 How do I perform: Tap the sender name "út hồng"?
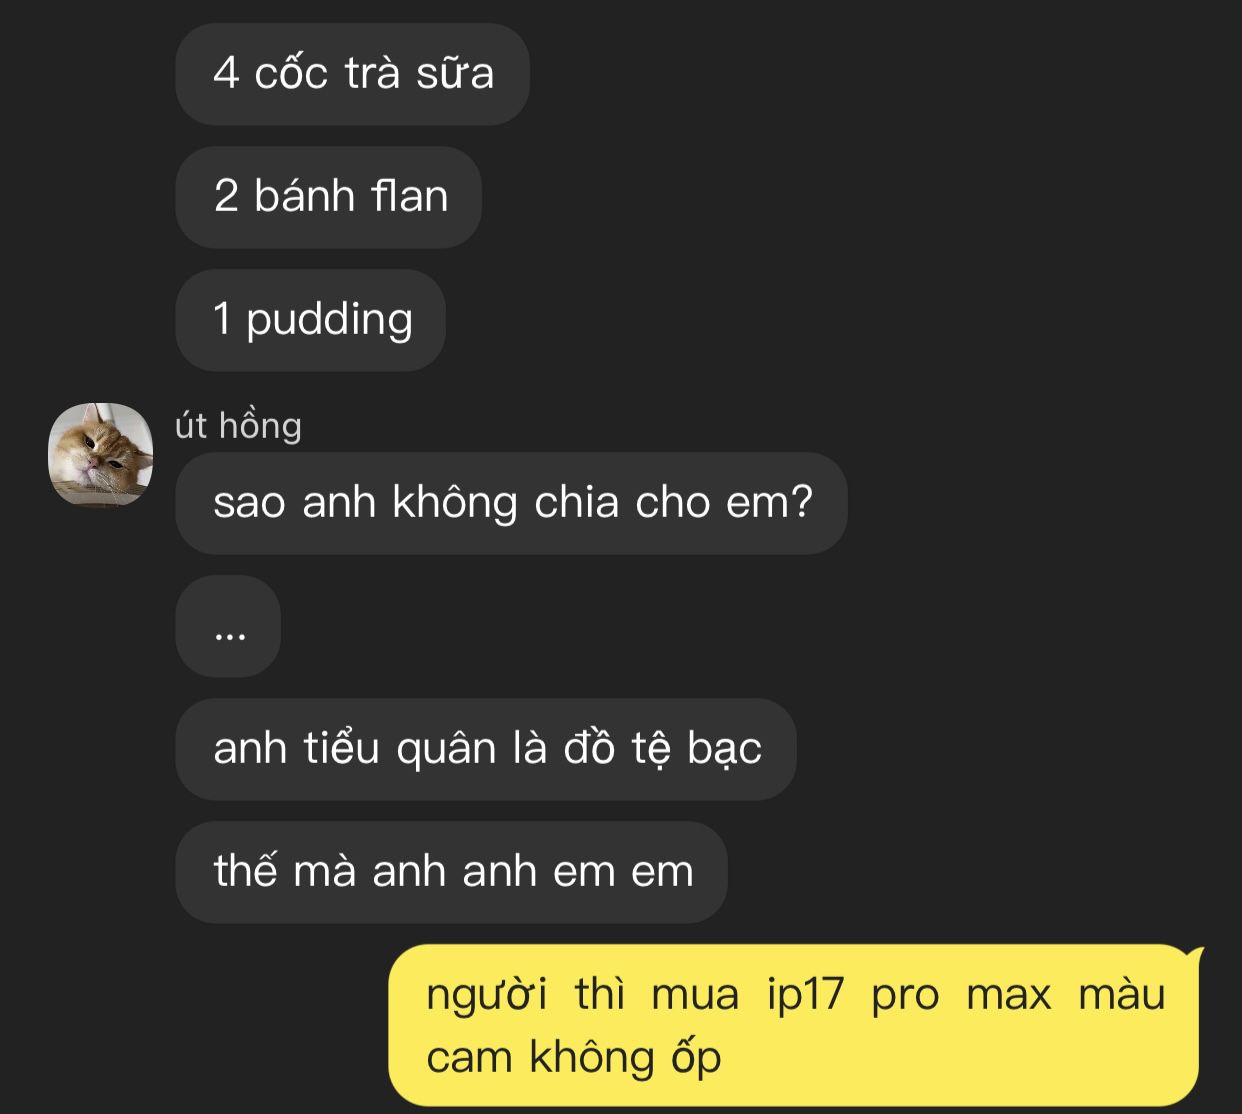(x=238, y=425)
